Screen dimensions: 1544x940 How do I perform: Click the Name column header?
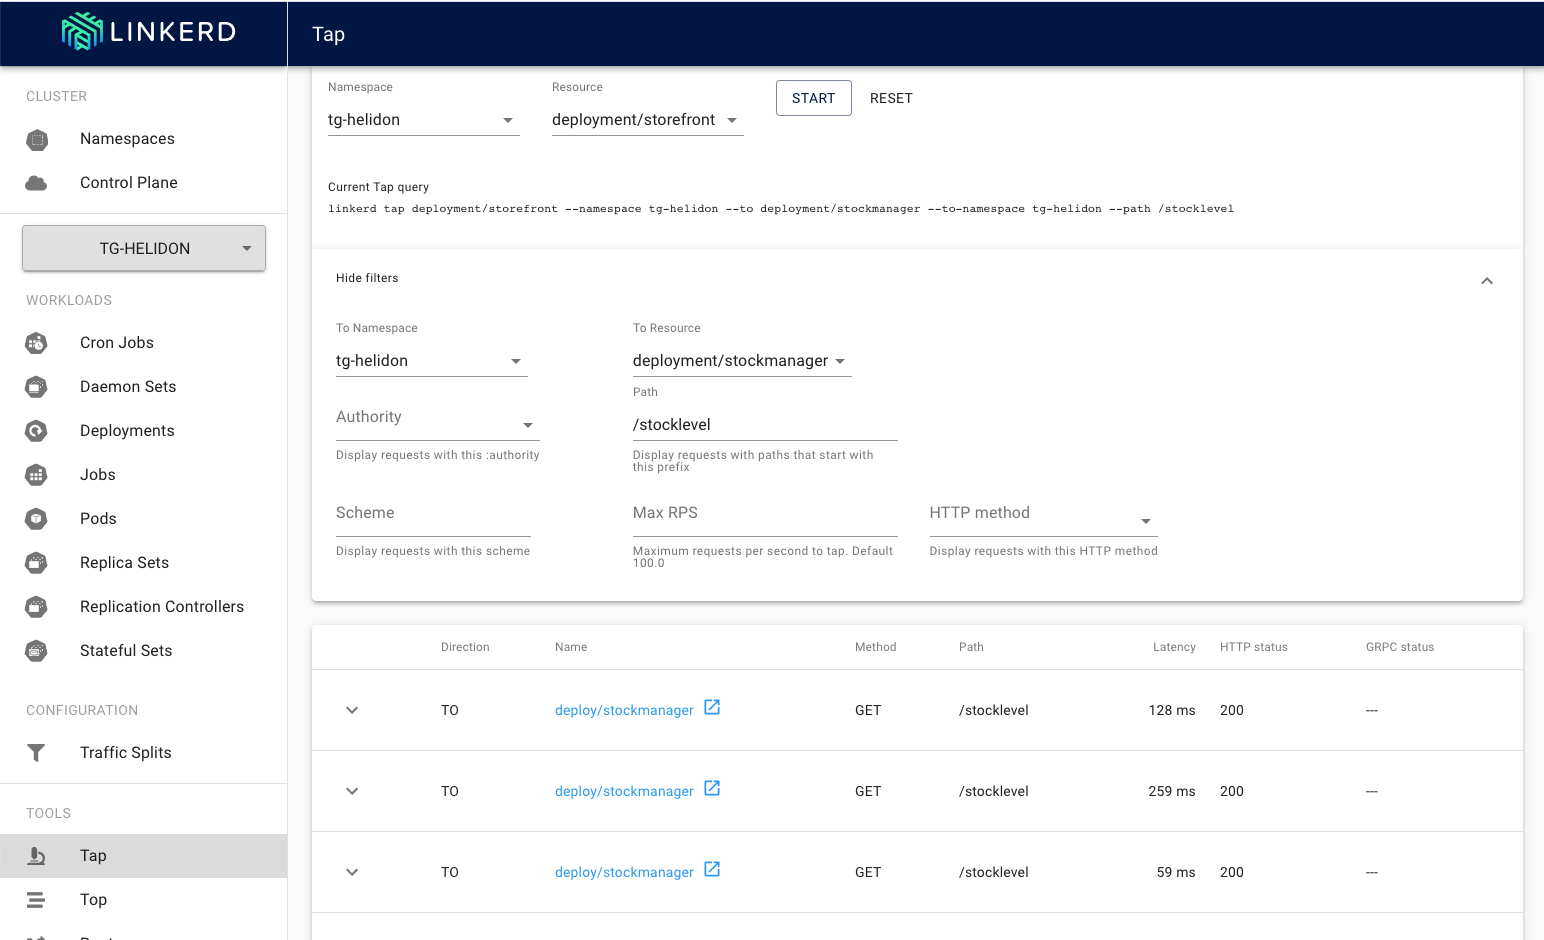click(571, 647)
